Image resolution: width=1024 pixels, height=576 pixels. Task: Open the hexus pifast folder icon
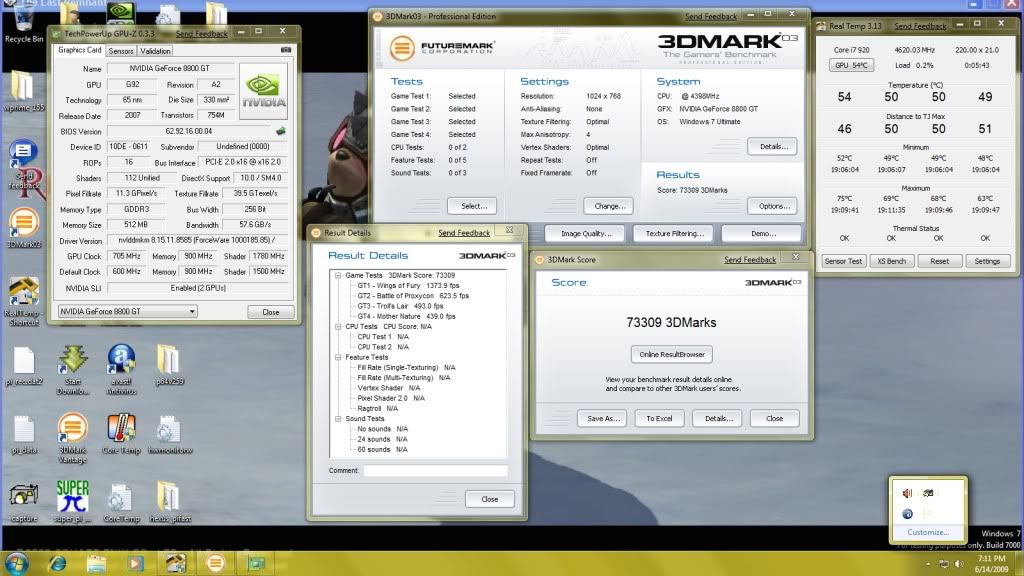(x=169, y=502)
